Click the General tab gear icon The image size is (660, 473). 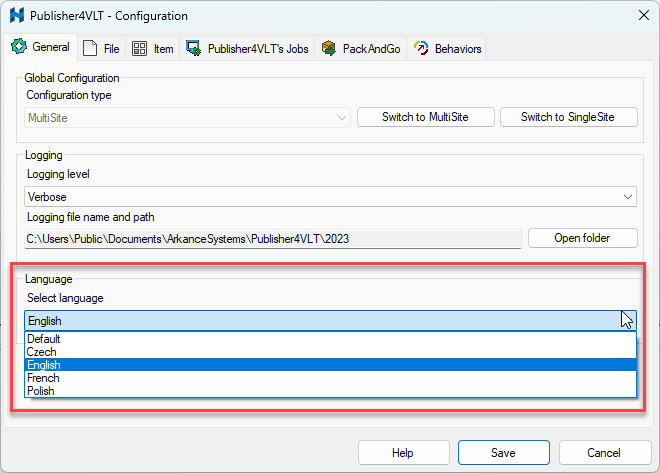click(19, 47)
